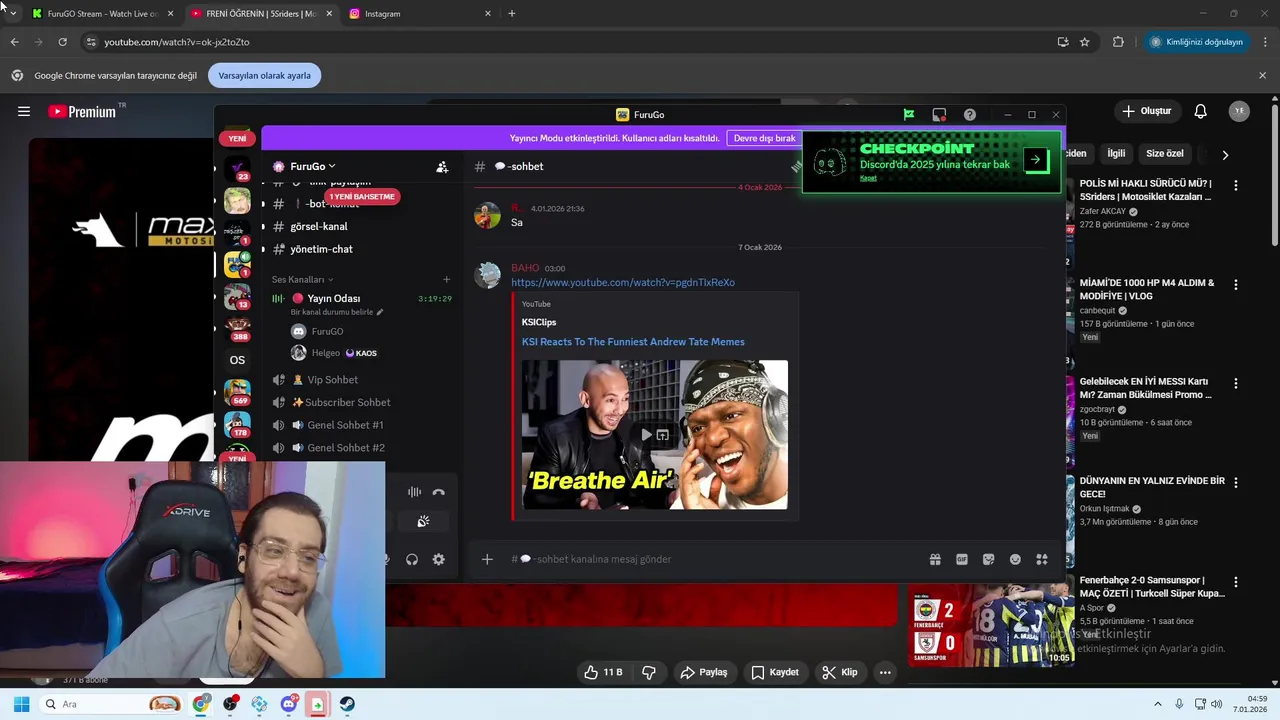Click invite people icon beside FuruGo server name
This screenshot has height=720, width=1280.
coord(442,167)
